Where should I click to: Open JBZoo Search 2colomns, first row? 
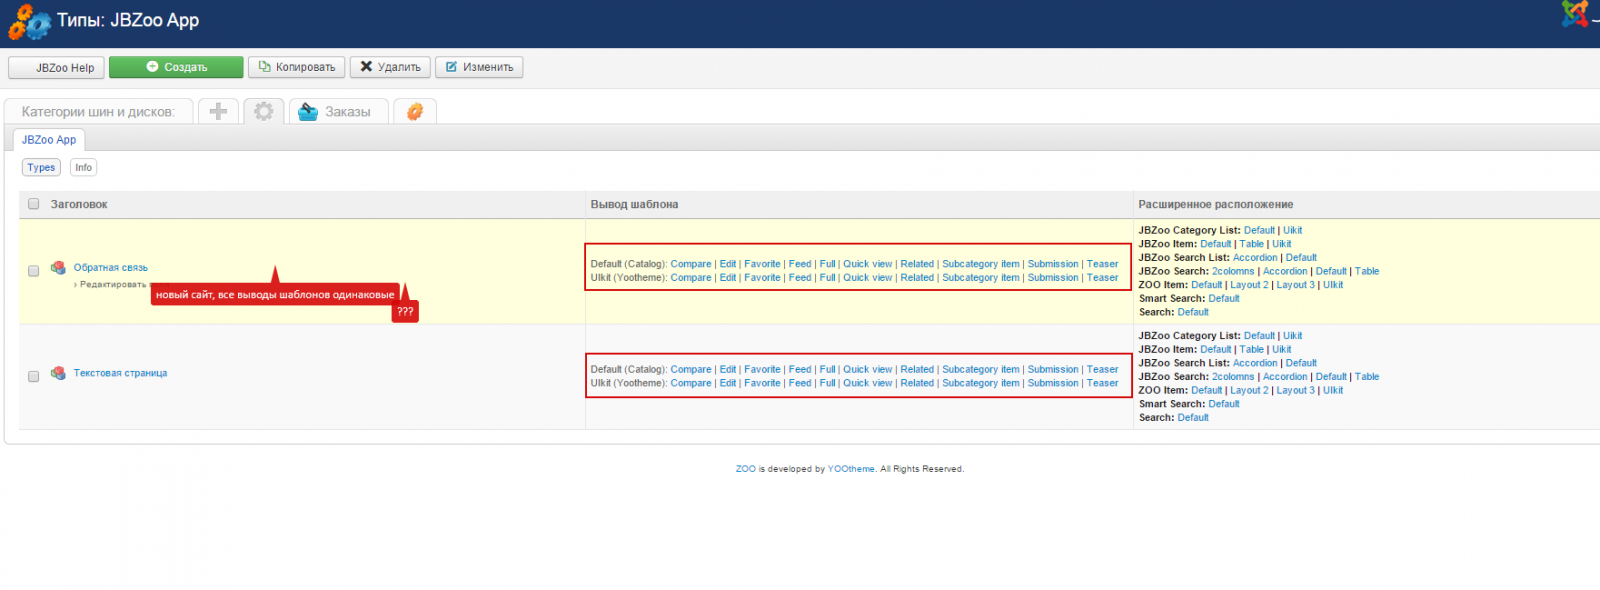click(x=1233, y=271)
